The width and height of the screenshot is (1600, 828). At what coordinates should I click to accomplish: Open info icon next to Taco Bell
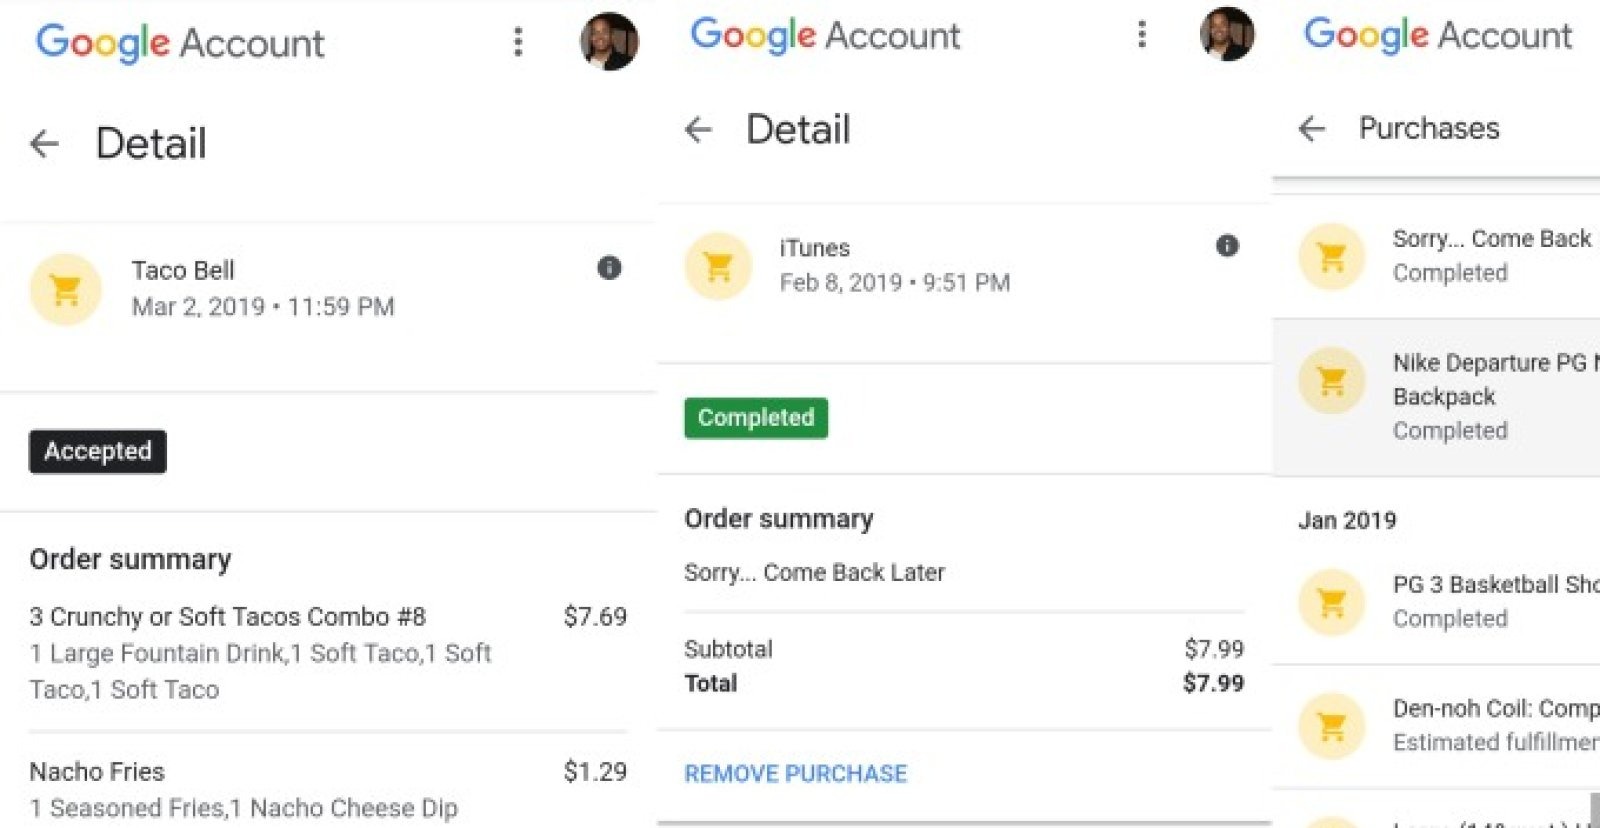tap(609, 268)
